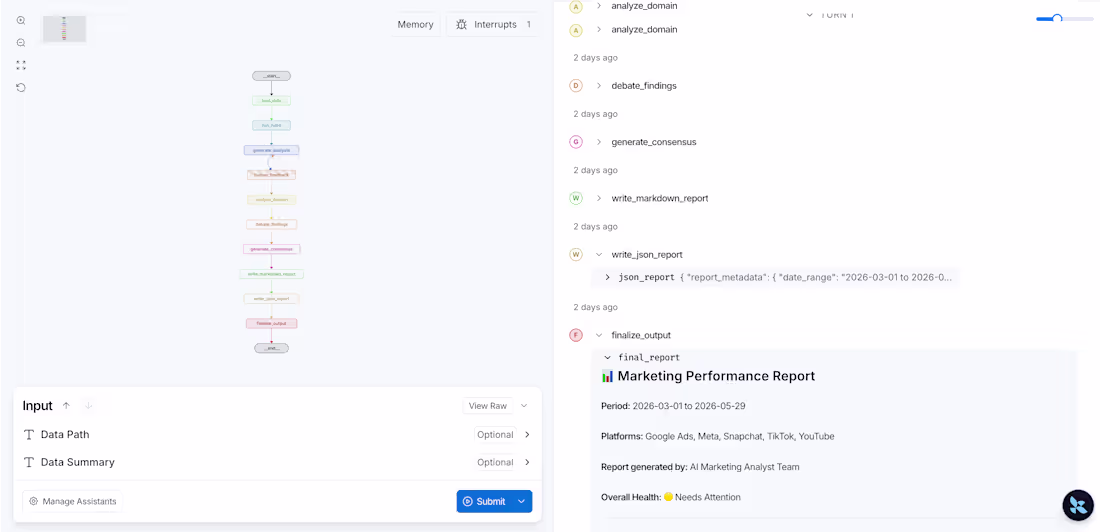
Task: Click the debate_findings D badge icon
Action: click(x=576, y=86)
